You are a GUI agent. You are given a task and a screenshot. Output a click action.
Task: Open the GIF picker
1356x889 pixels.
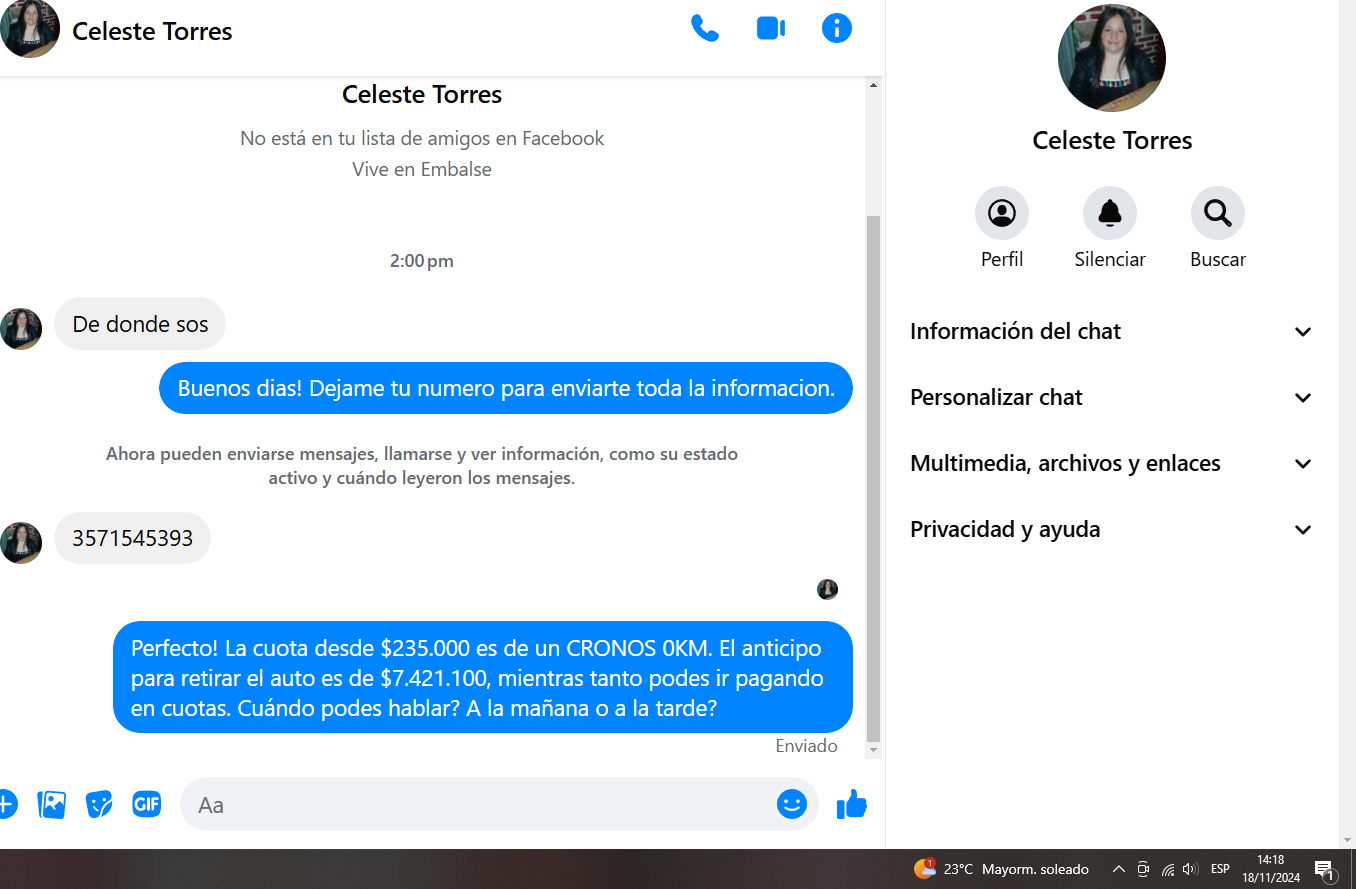tap(147, 804)
